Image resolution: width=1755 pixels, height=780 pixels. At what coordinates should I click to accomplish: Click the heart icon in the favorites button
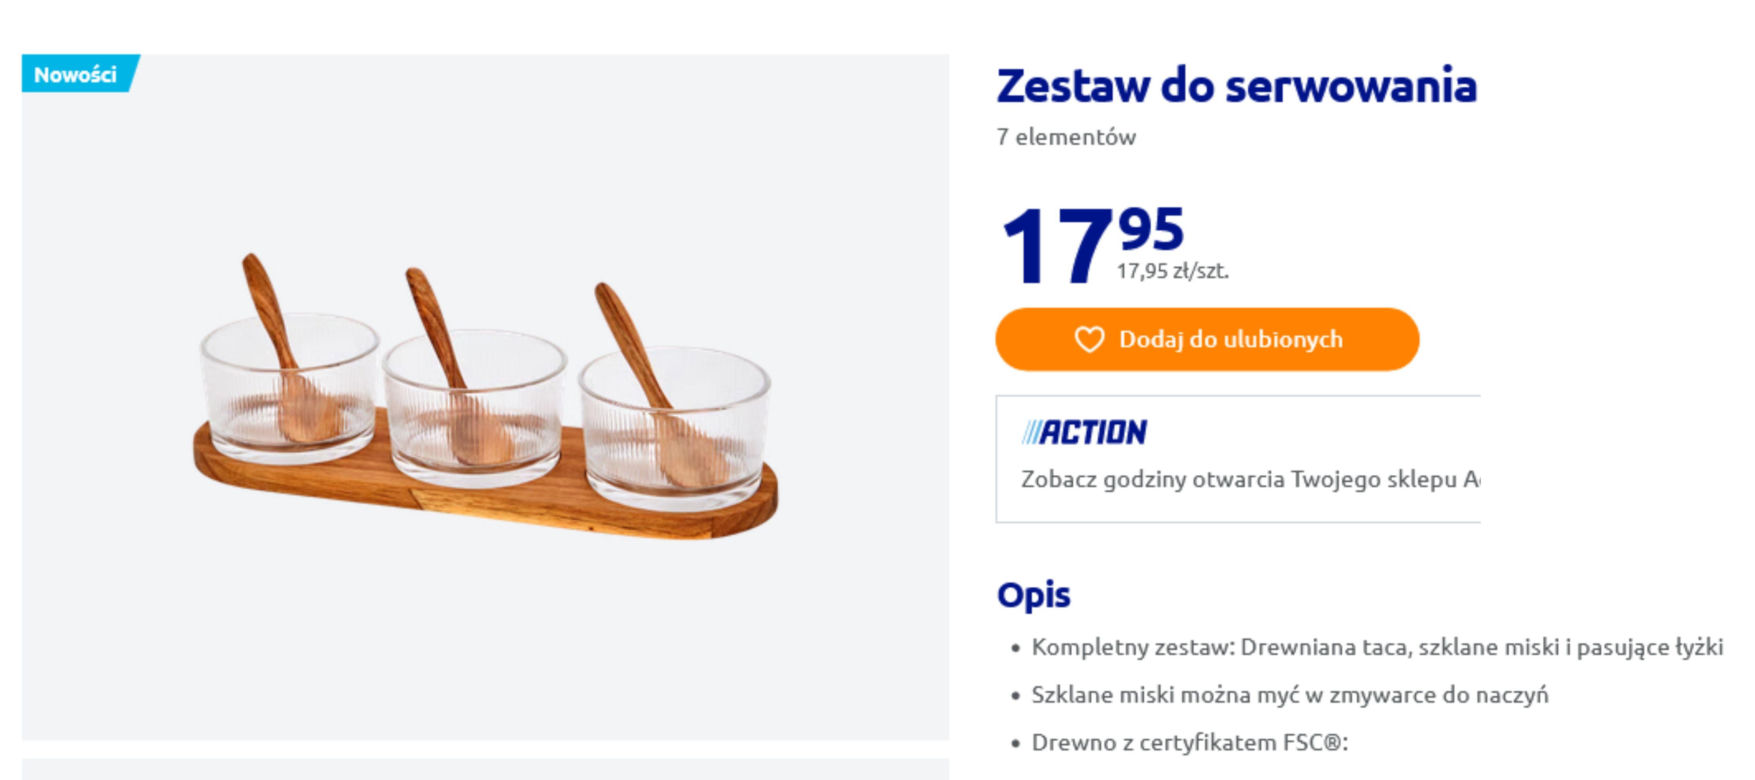(1089, 340)
